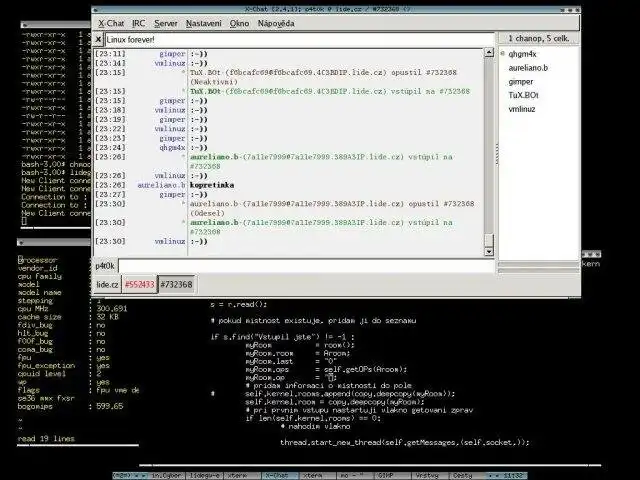Click the self.kernel.rooms.append code line

(x=350, y=394)
